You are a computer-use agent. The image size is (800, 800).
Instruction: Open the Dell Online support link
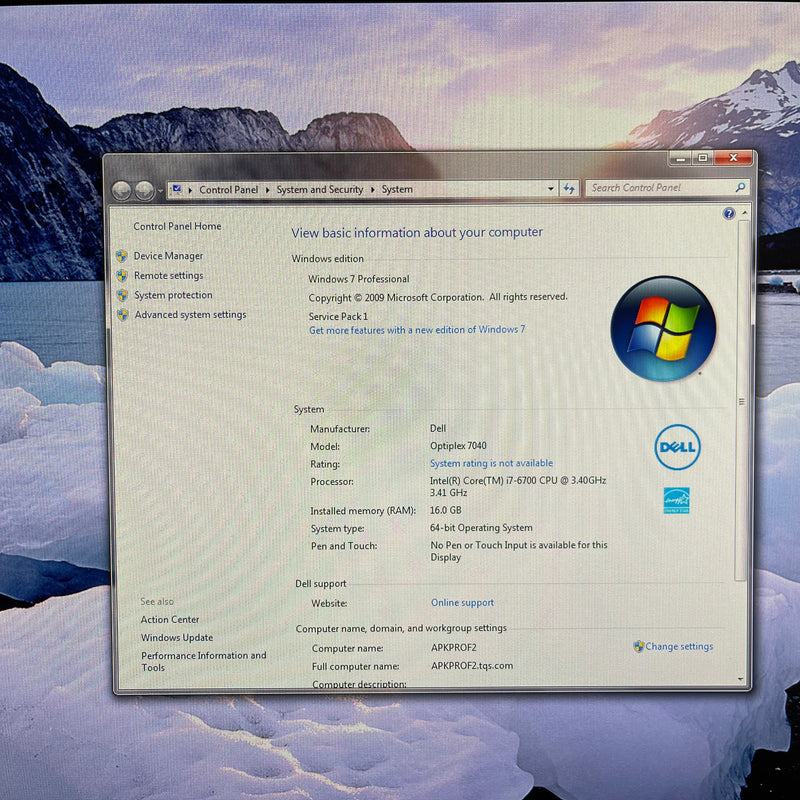(x=462, y=603)
